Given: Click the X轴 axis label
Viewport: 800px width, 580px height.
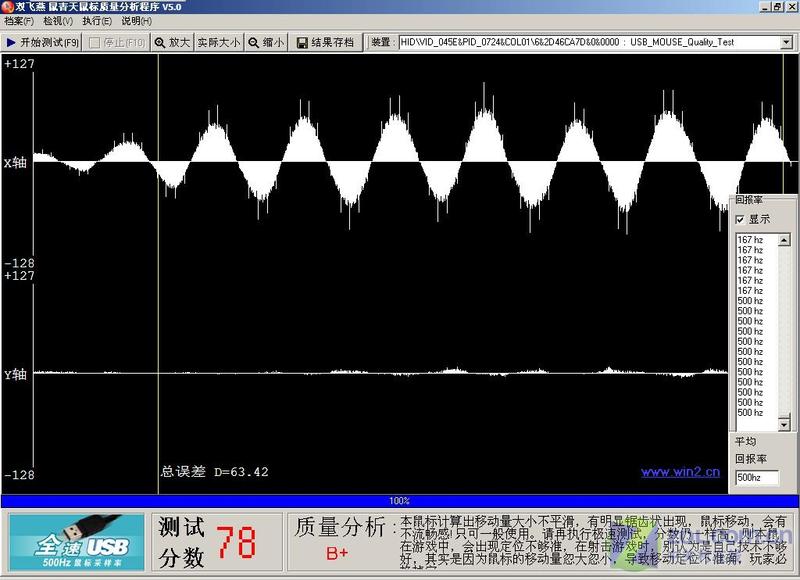Looking at the screenshot, I should point(15,163).
